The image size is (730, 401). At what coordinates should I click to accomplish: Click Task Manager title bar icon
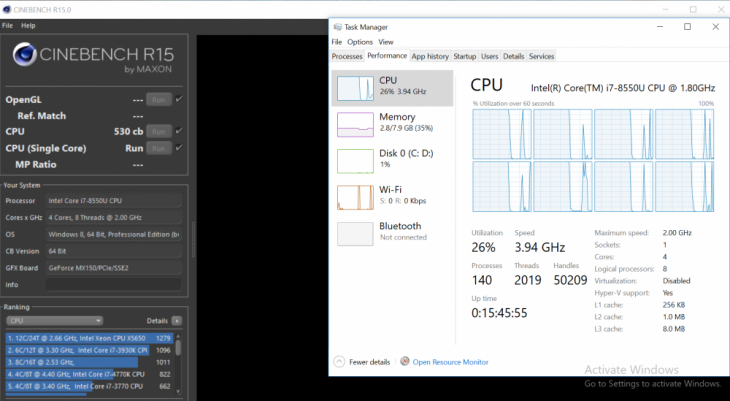click(338, 27)
